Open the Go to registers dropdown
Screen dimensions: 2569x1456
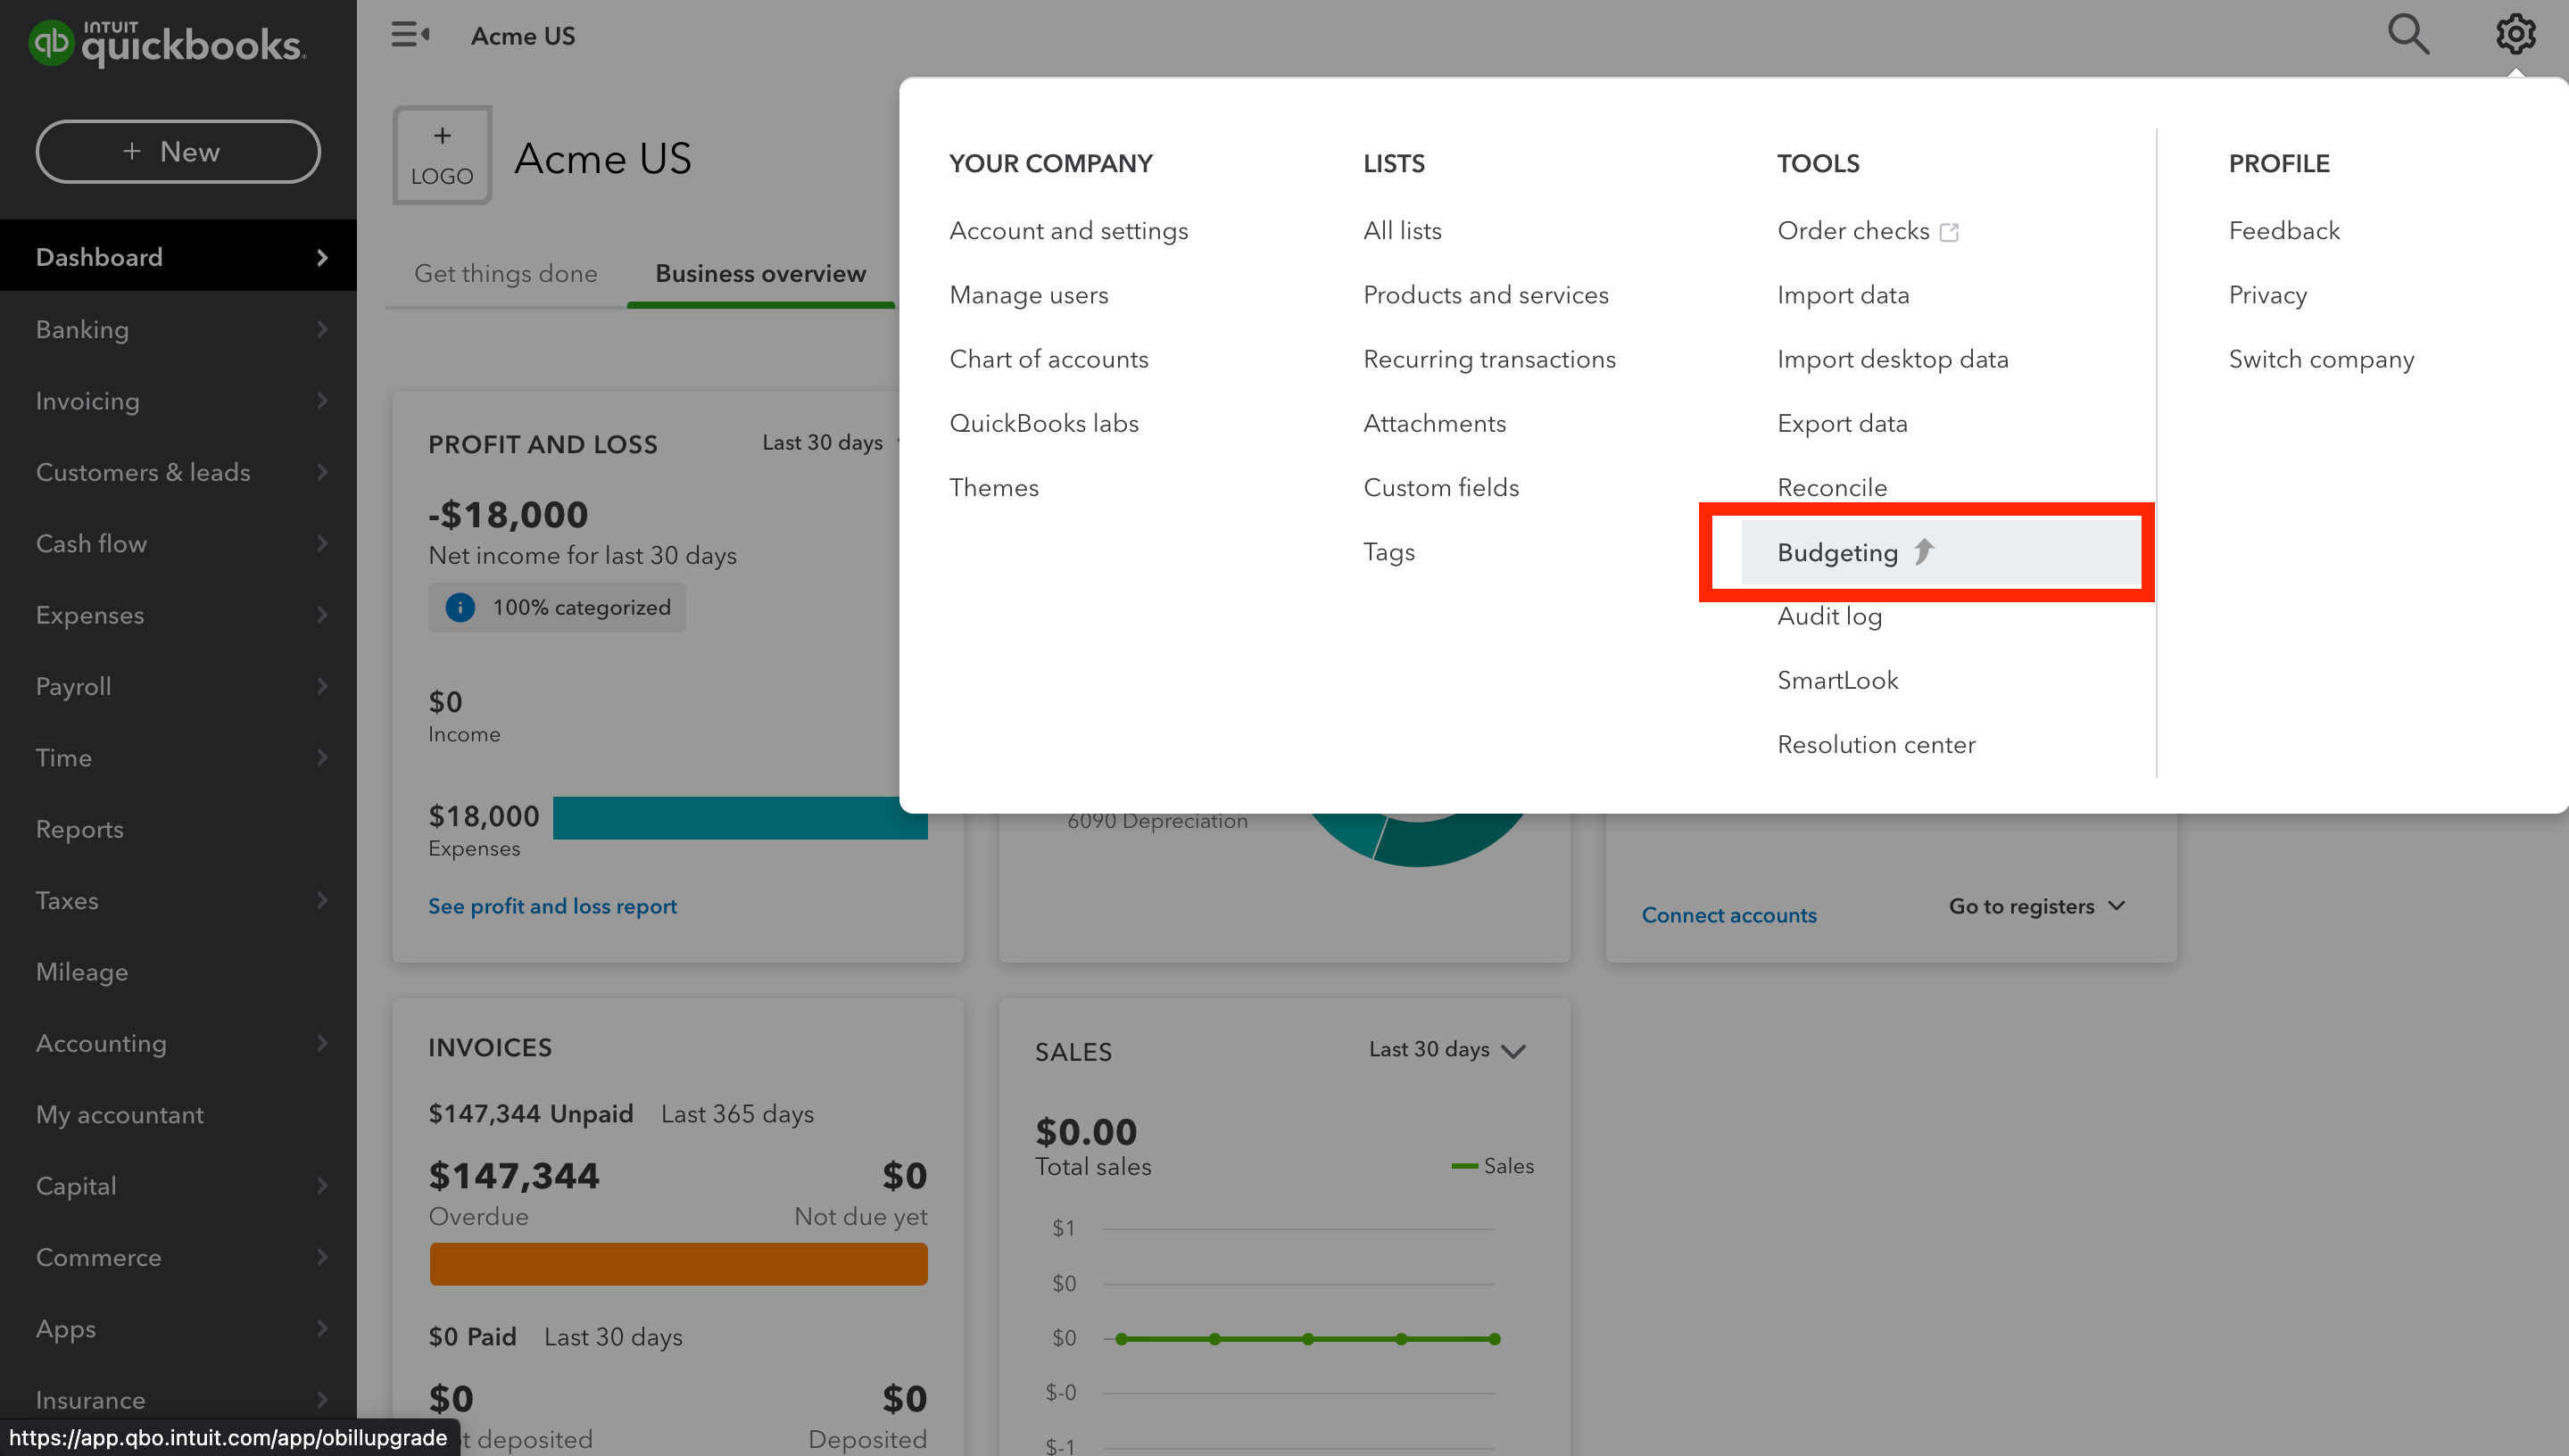coord(2035,906)
